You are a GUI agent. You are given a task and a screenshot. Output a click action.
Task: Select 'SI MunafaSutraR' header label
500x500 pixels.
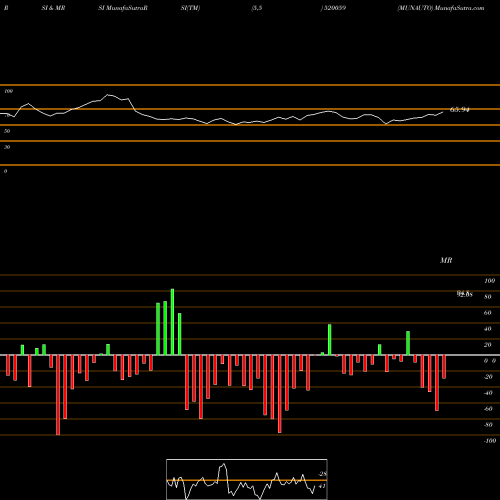point(123,8)
